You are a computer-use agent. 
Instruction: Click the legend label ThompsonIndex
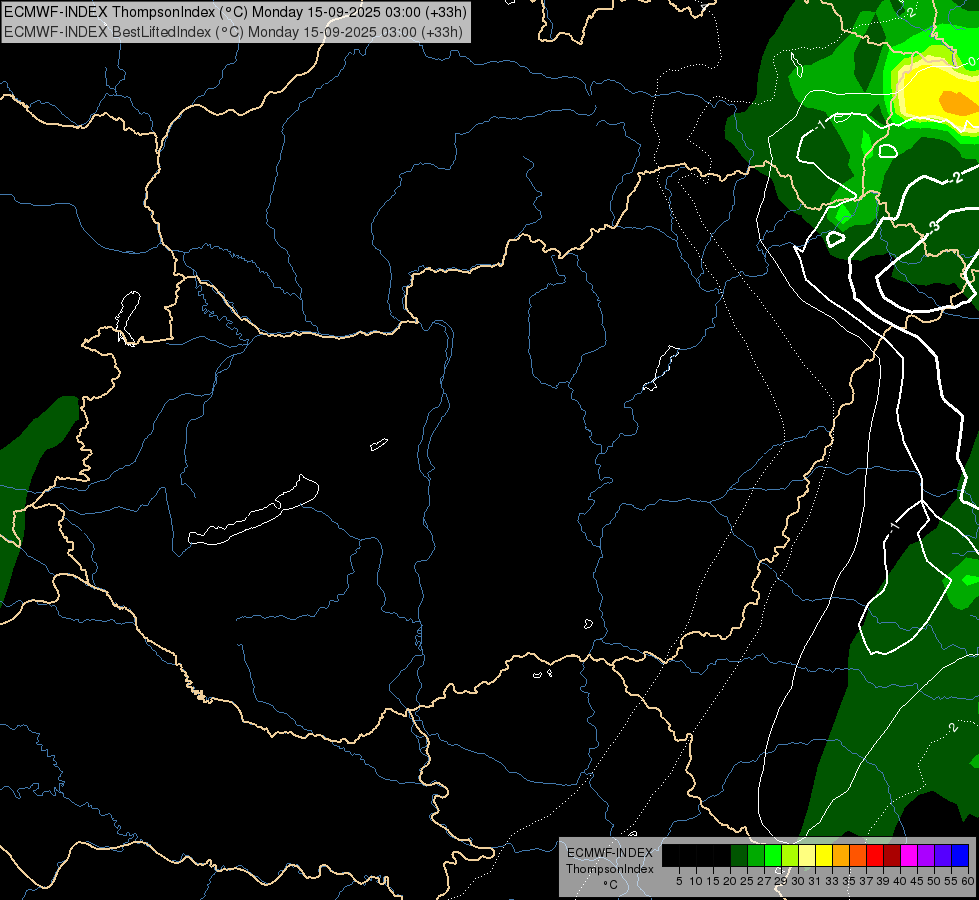pyautogui.click(x=609, y=869)
